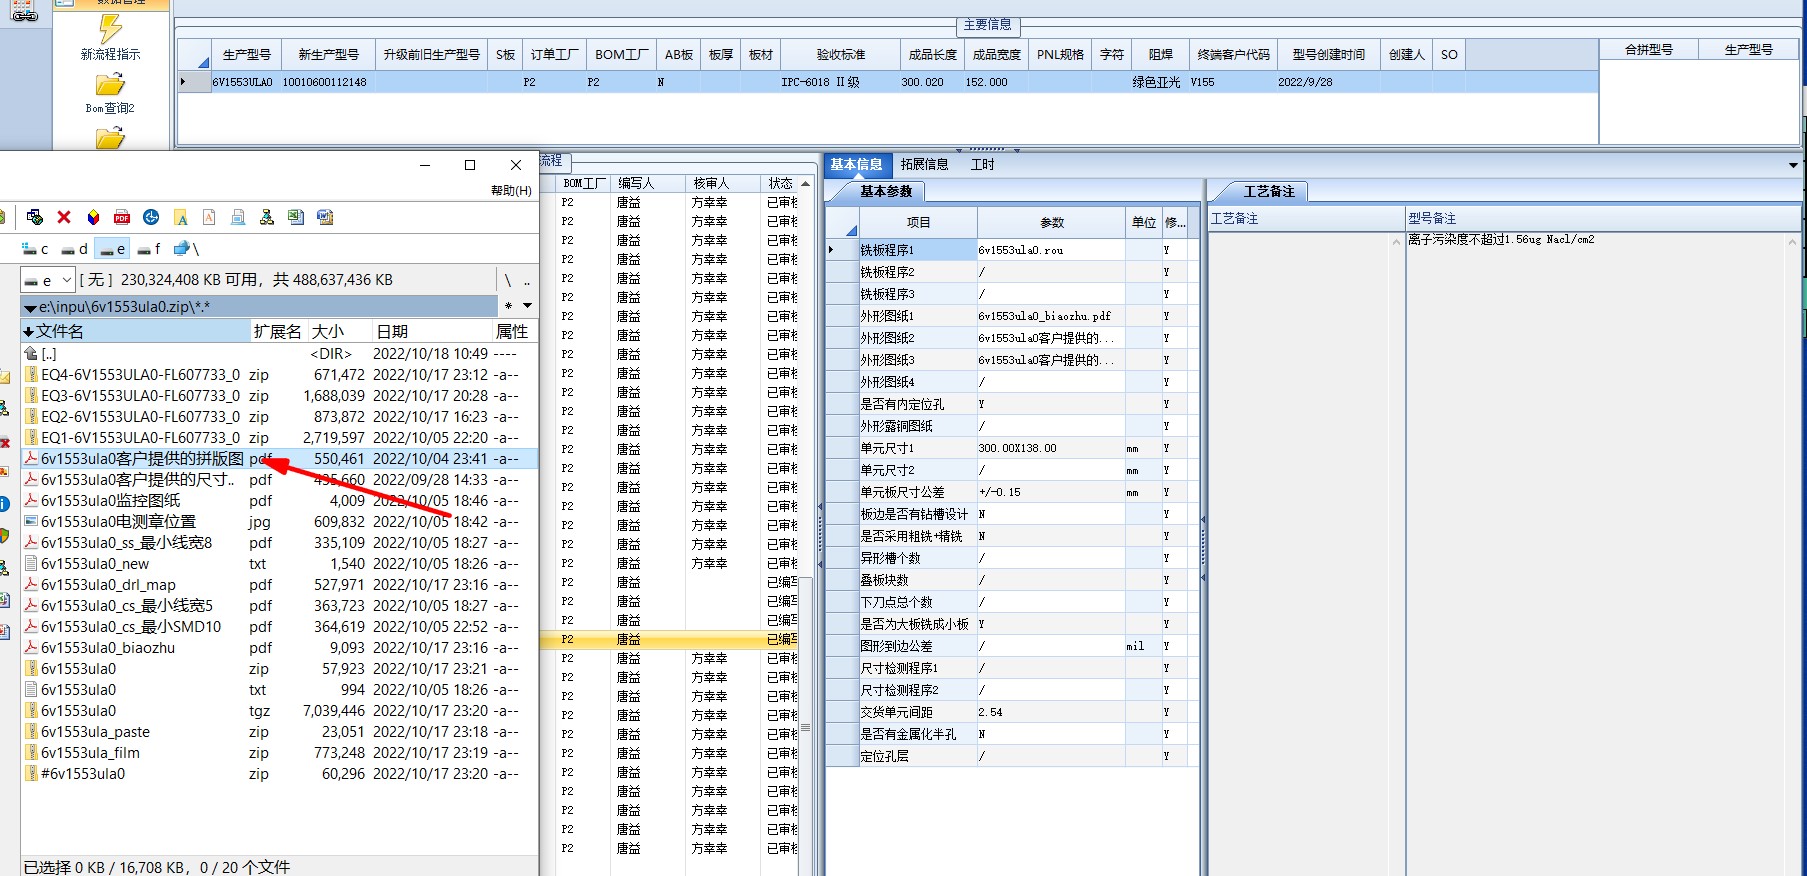Open the drive selection dropdown showing e
Image resolution: width=1807 pixels, height=876 pixels.
click(48, 280)
